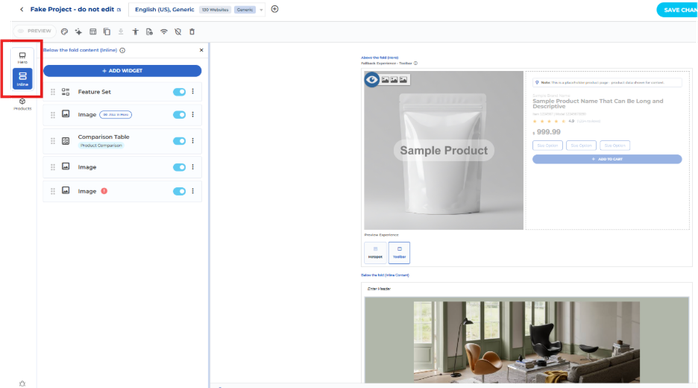698x388 pixels.
Task: Toggle the switch of the Image widget with the red badge
Action: click(179, 191)
